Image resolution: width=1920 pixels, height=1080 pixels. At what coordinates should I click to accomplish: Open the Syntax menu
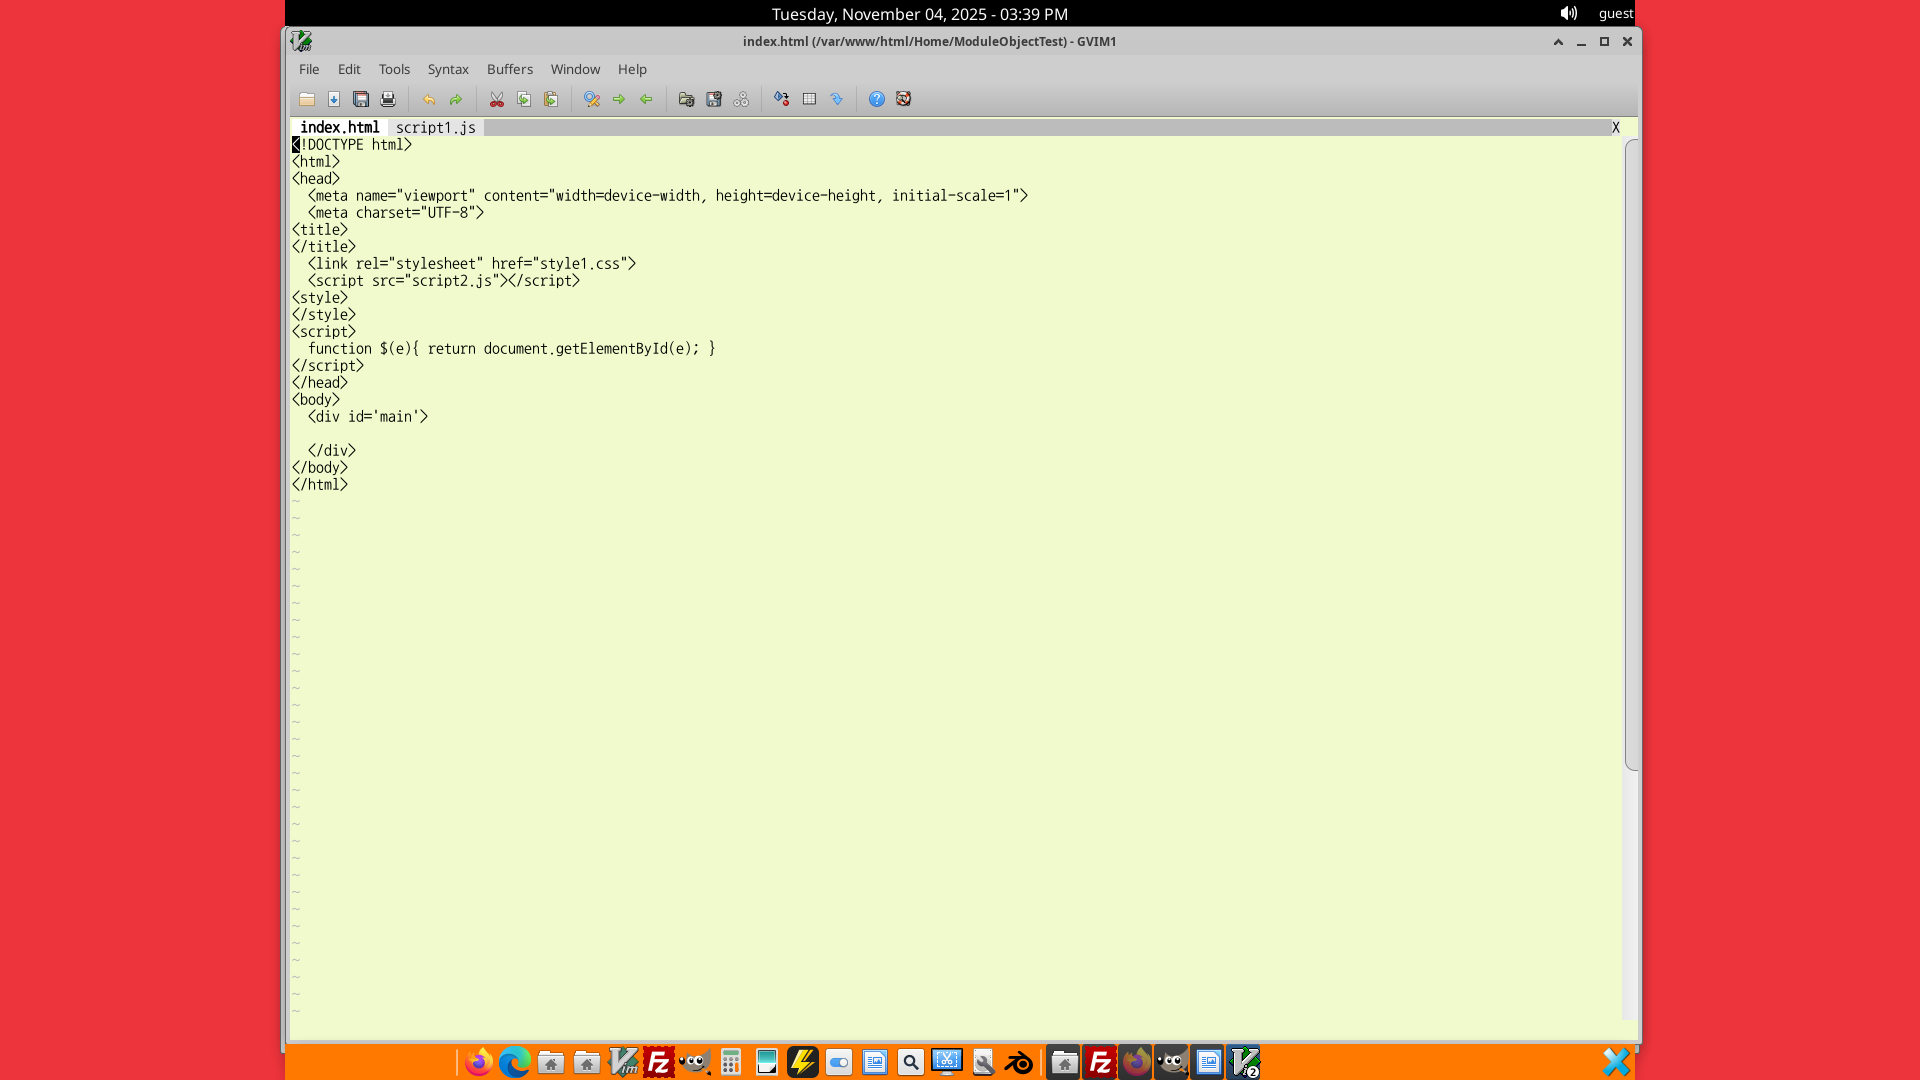(448, 69)
